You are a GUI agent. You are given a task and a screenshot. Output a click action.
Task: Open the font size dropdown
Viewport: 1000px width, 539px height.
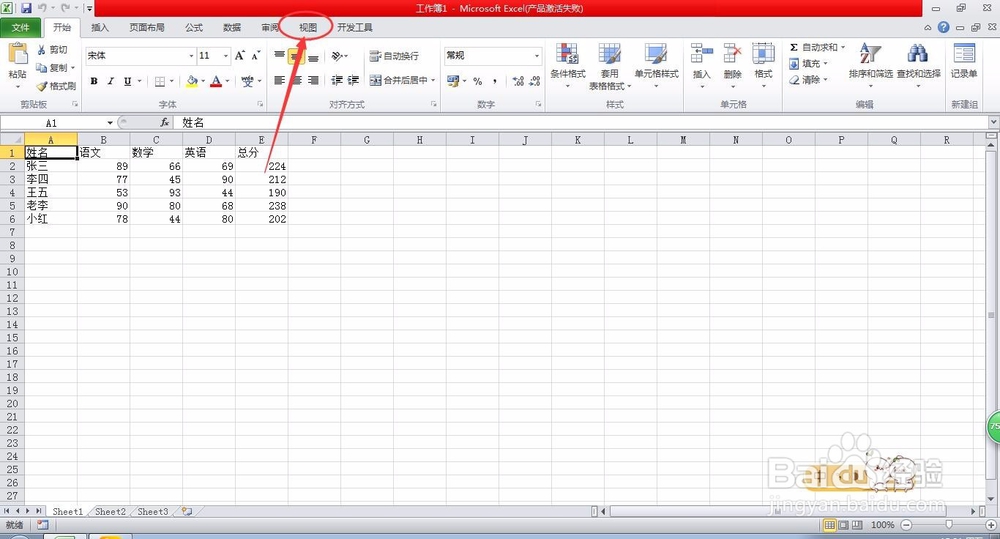coord(225,56)
